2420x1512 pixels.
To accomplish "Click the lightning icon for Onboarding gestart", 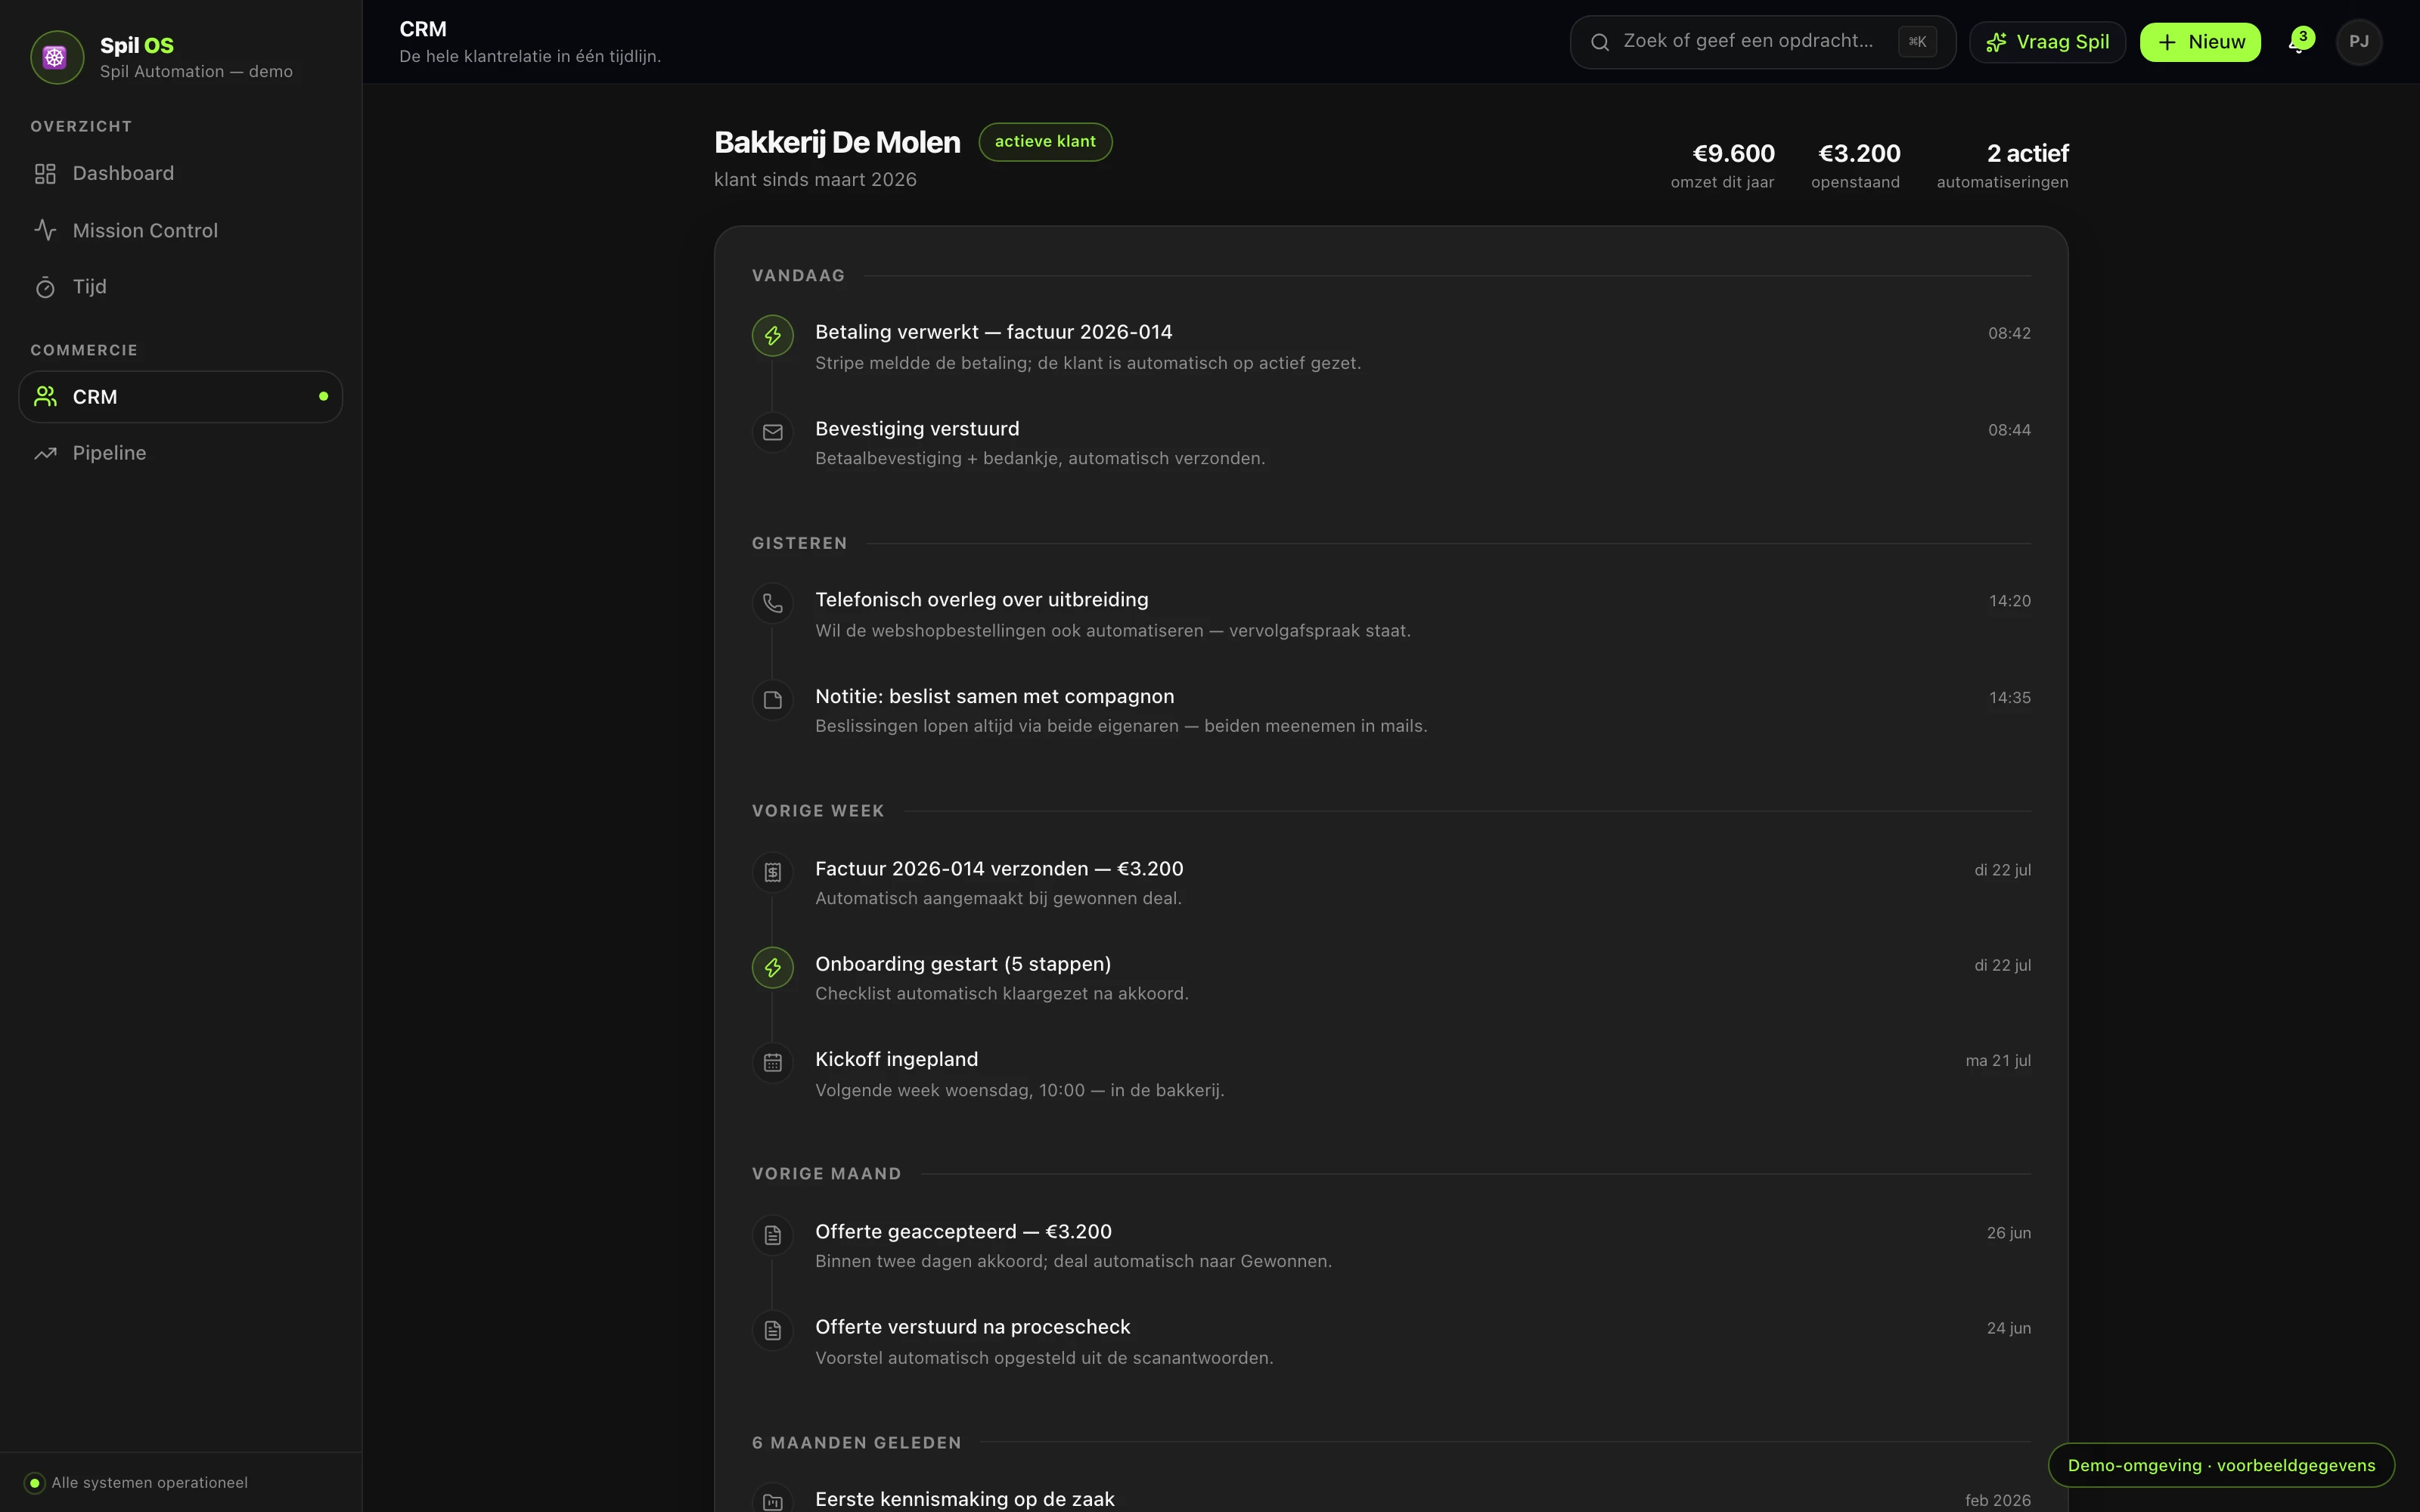I will (773, 968).
